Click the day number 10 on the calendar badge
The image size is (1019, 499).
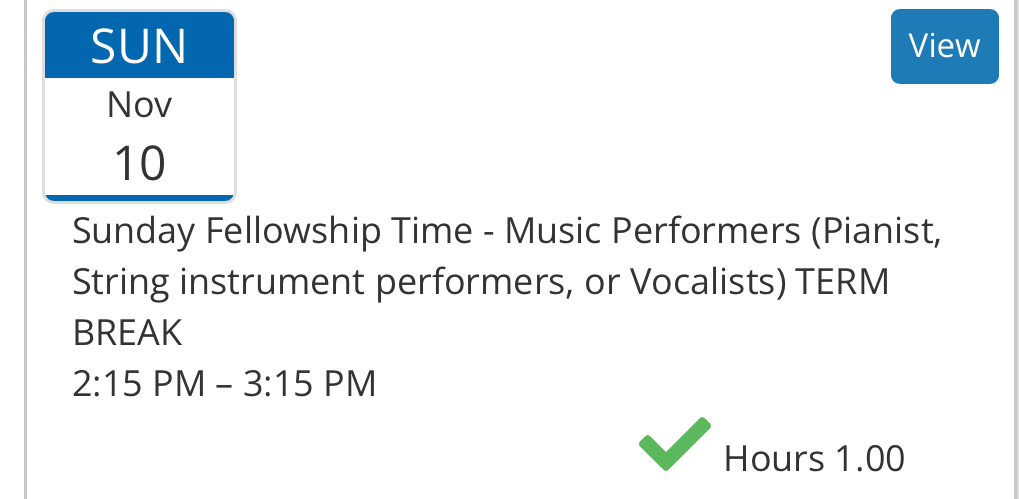click(139, 162)
